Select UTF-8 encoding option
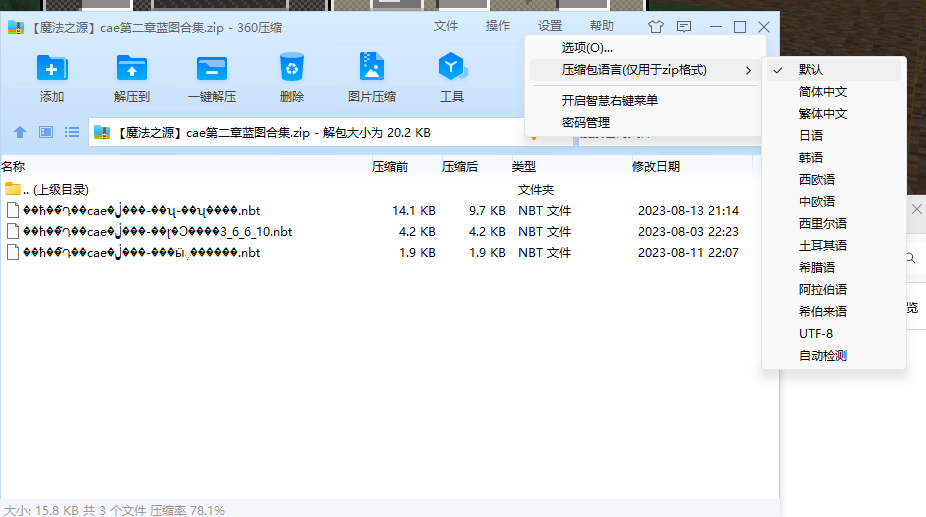The width and height of the screenshot is (926, 517). tap(815, 334)
